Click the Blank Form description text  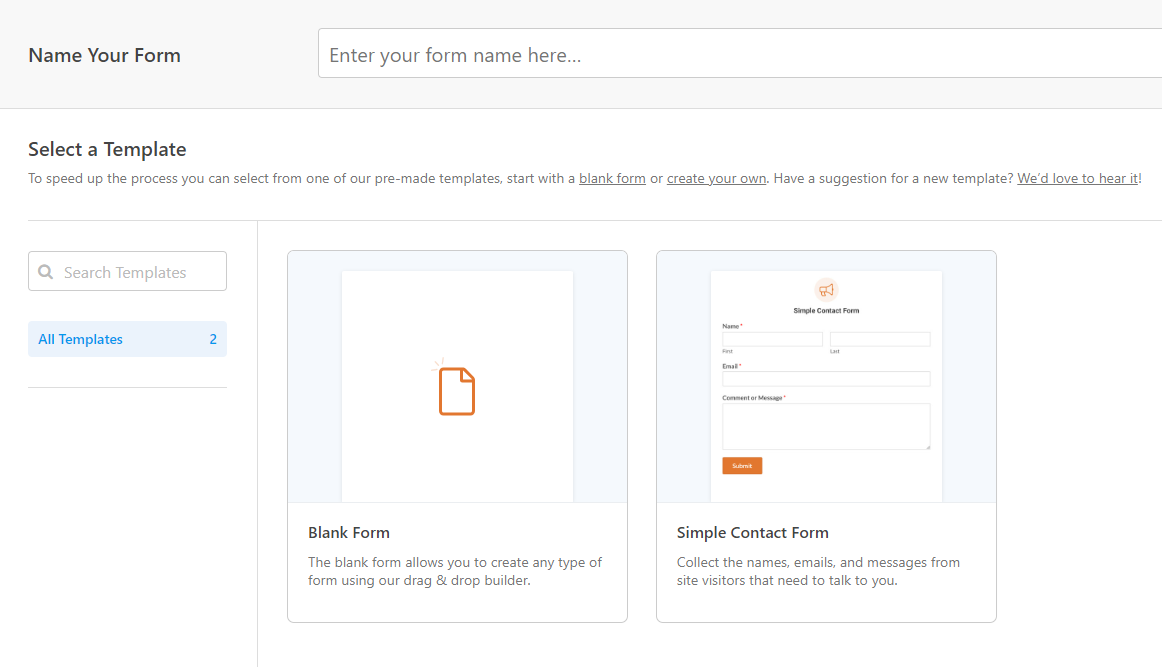[x=455, y=571]
